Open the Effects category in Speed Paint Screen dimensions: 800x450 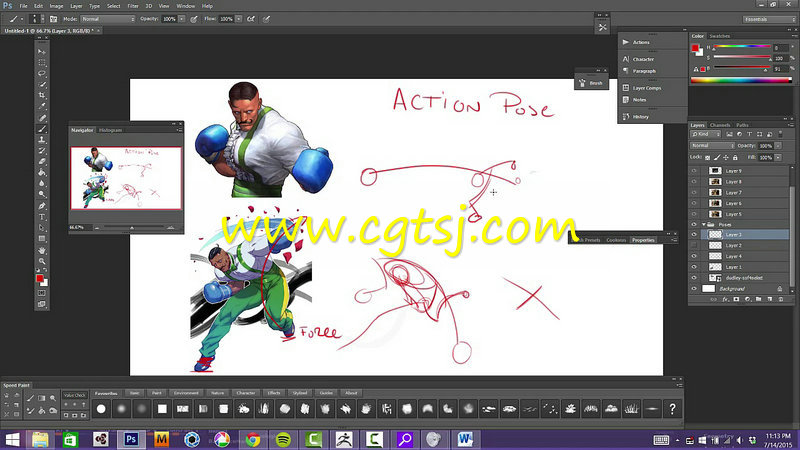coord(274,393)
